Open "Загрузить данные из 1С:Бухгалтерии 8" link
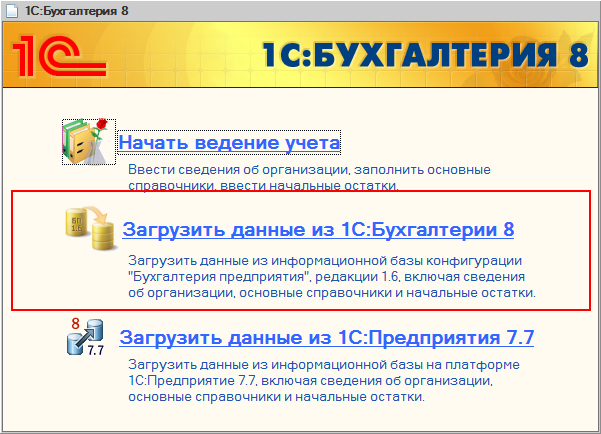 click(318, 230)
